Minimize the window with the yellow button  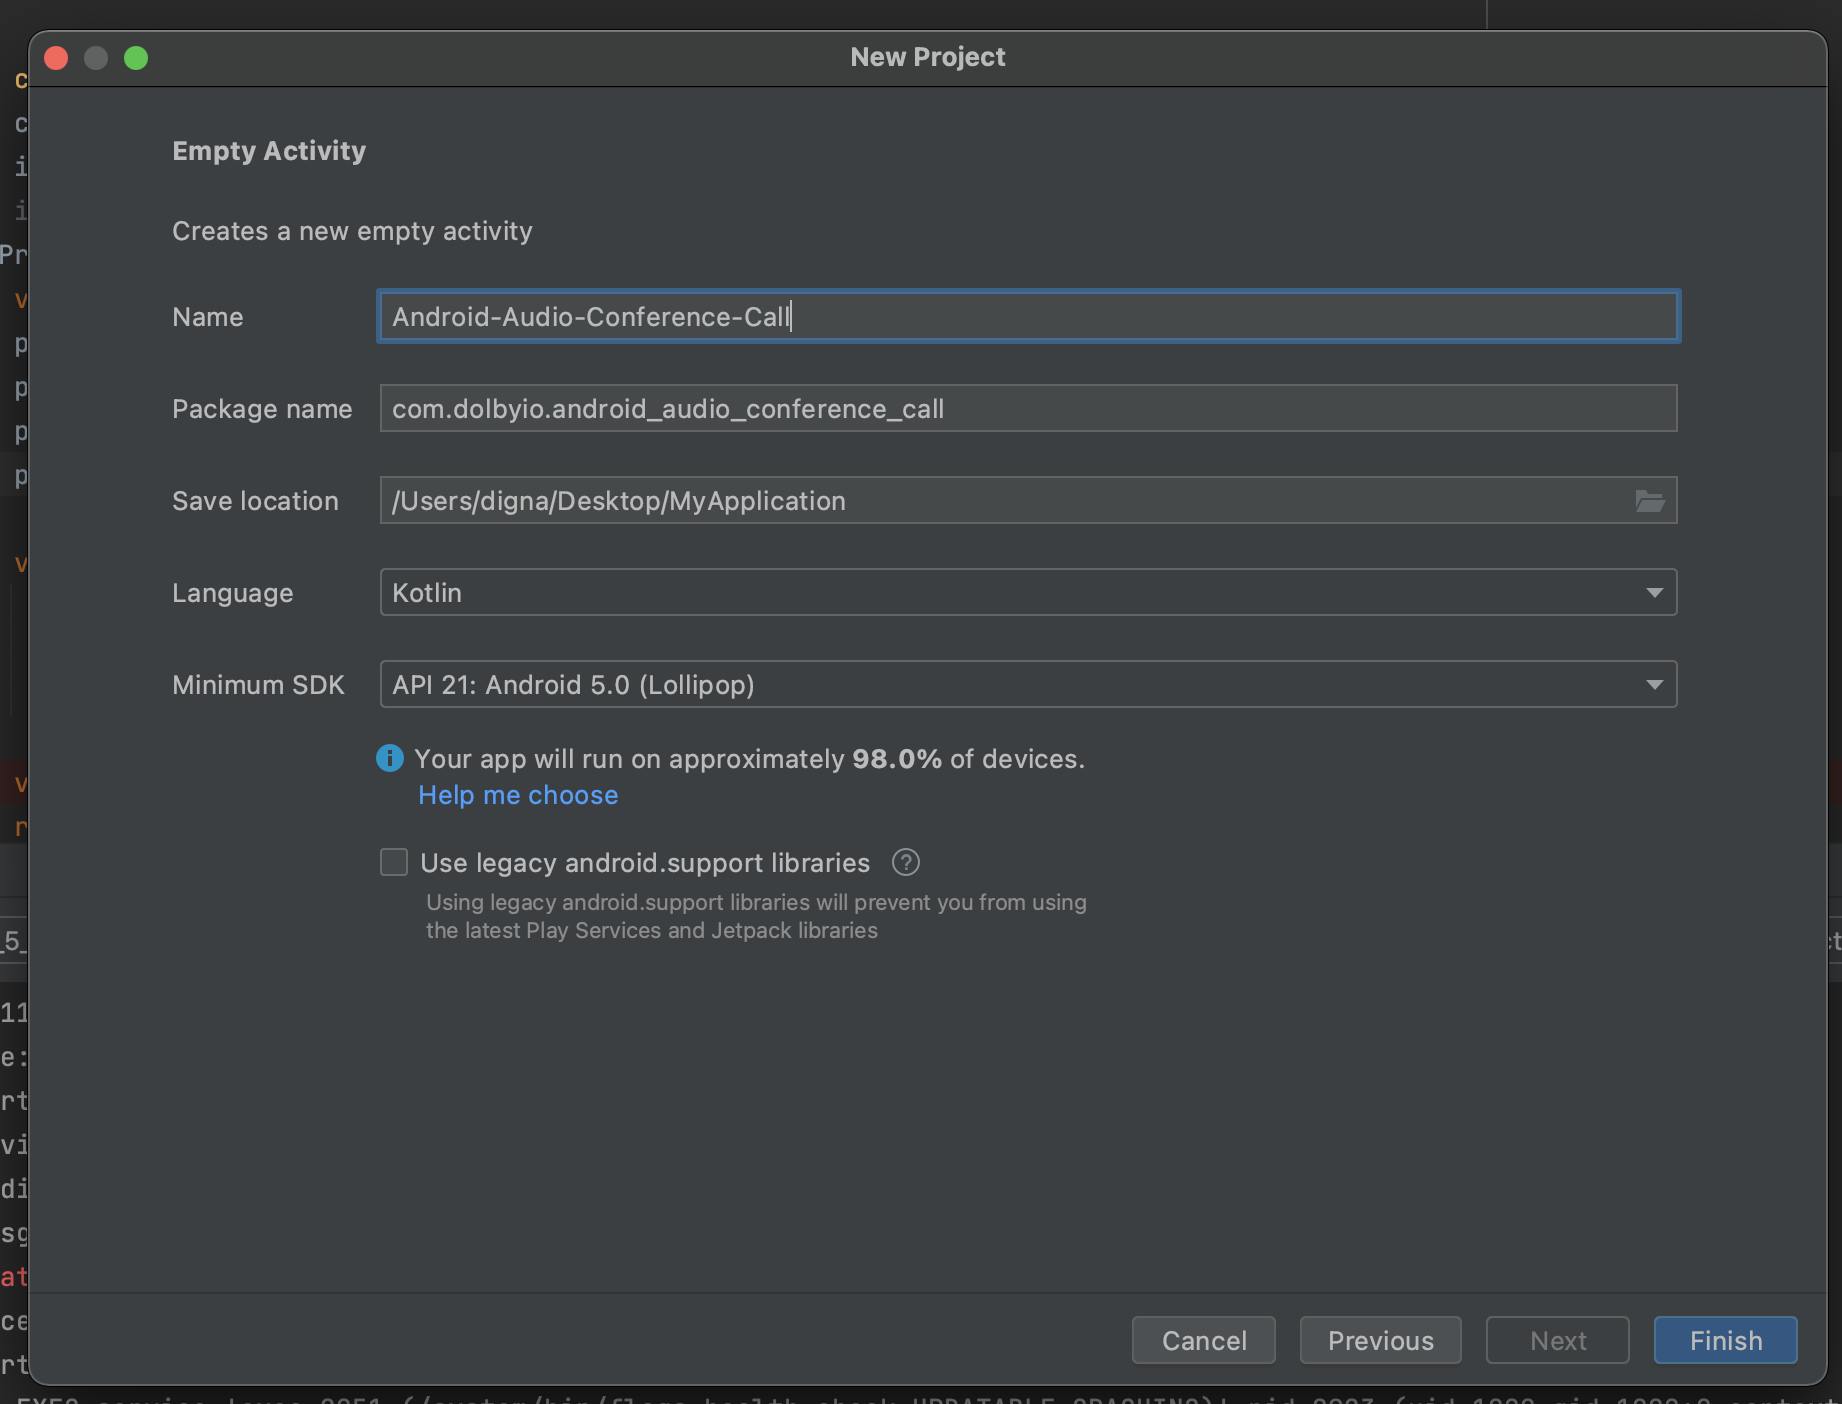point(96,57)
